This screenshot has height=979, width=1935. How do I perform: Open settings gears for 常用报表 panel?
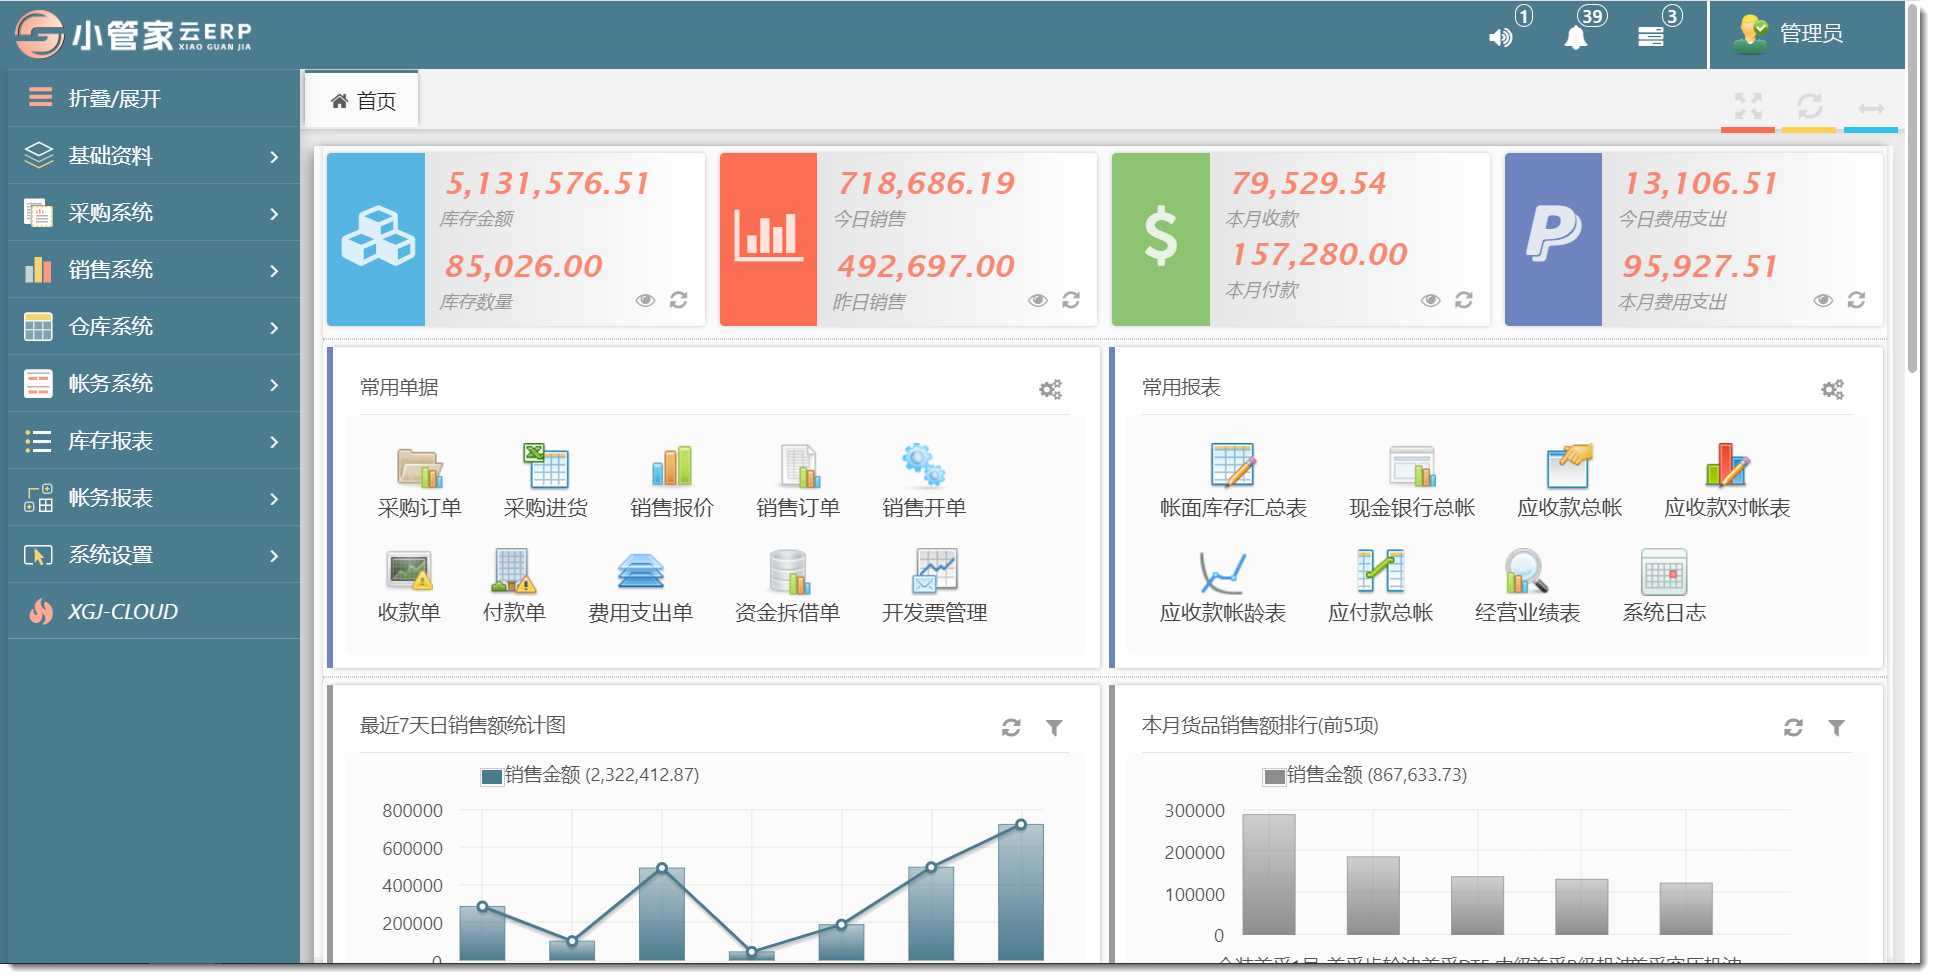(1832, 389)
